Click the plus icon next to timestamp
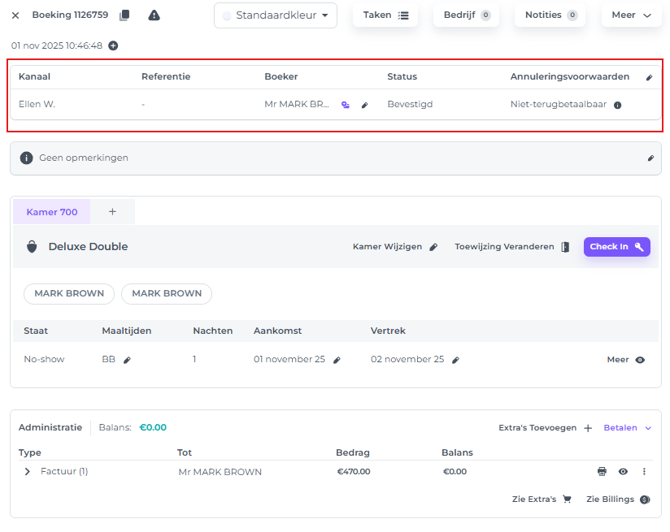This screenshot has width=670, height=532. click(113, 46)
